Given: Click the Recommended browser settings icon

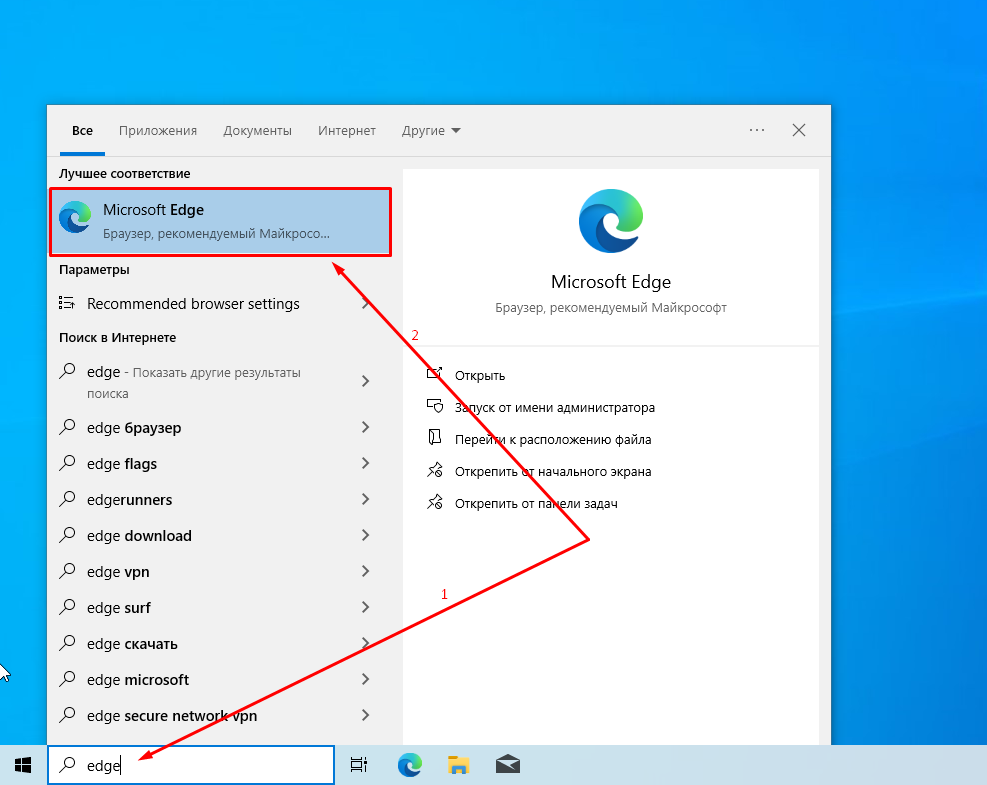Looking at the screenshot, I should (x=67, y=303).
